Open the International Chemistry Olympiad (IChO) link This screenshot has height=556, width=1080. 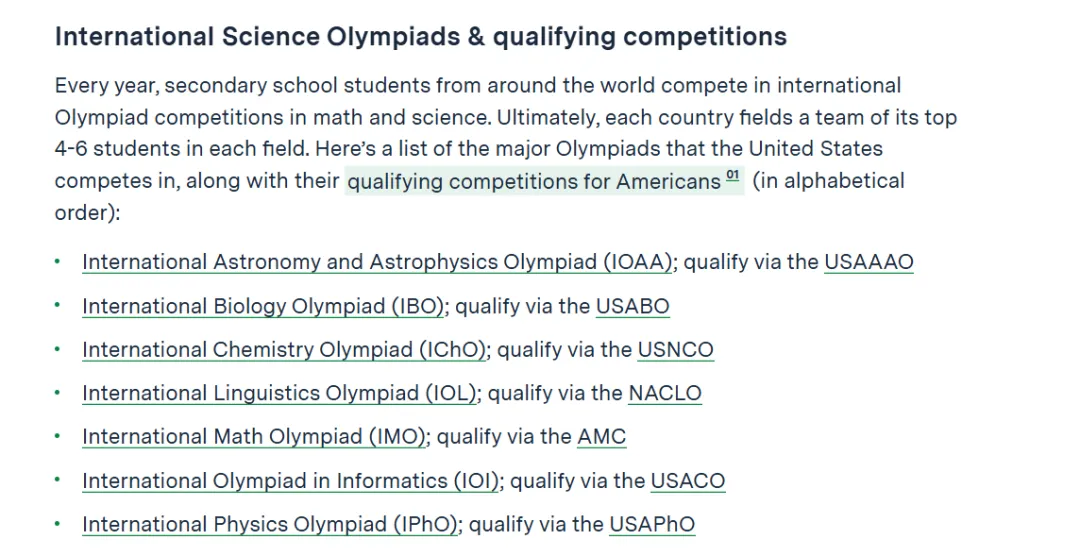click(284, 350)
